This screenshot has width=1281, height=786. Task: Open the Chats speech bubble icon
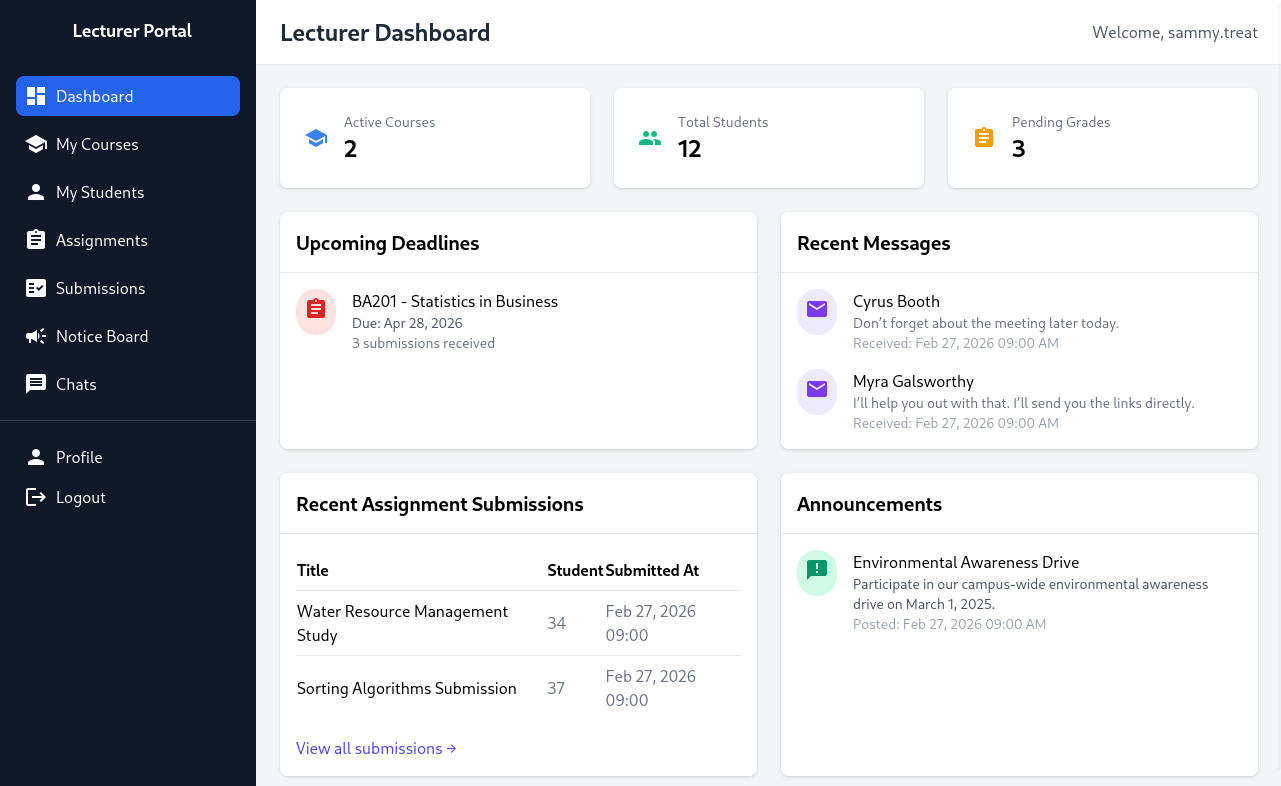(36, 384)
